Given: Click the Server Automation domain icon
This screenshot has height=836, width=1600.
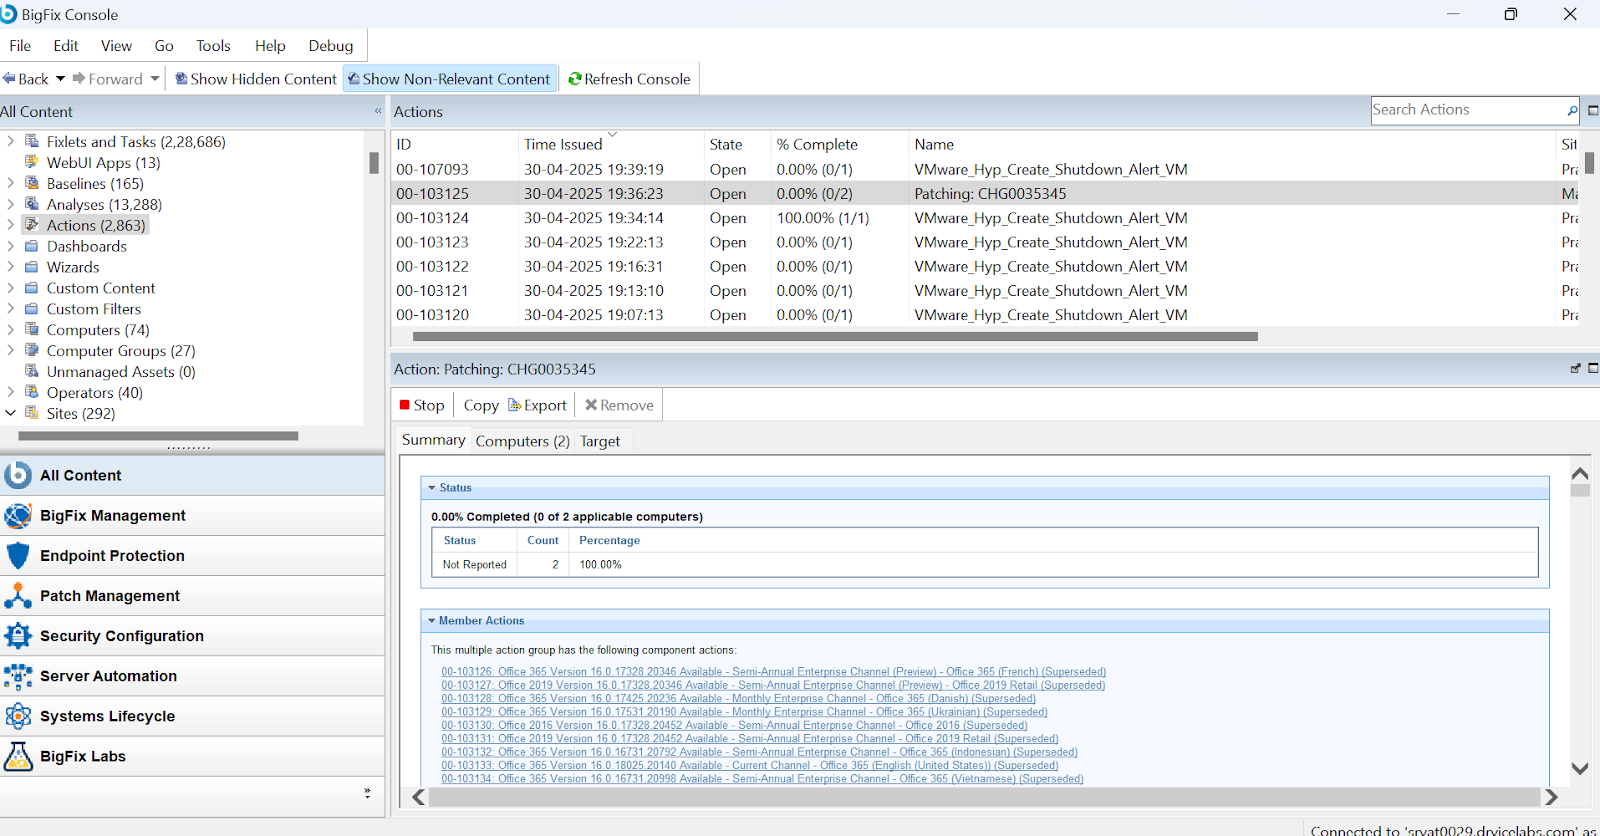Looking at the screenshot, I should pyautogui.click(x=18, y=677).
